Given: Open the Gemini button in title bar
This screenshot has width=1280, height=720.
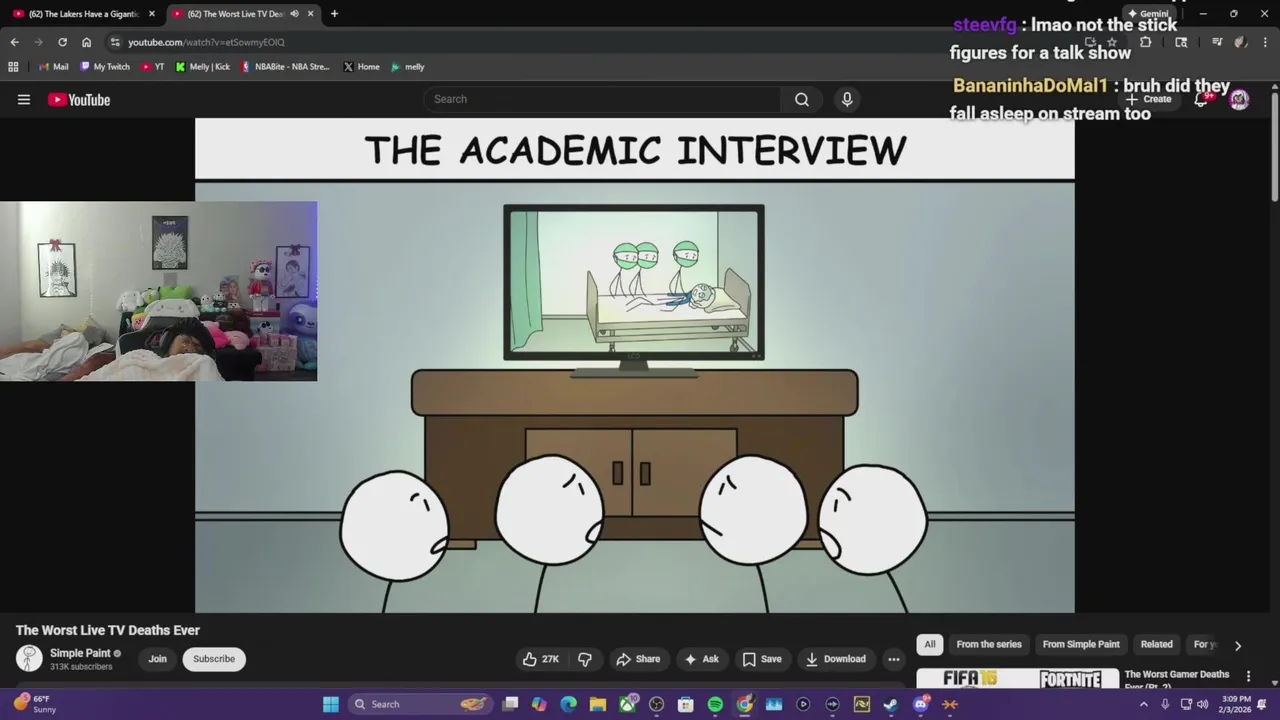Looking at the screenshot, I should tap(1148, 14).
